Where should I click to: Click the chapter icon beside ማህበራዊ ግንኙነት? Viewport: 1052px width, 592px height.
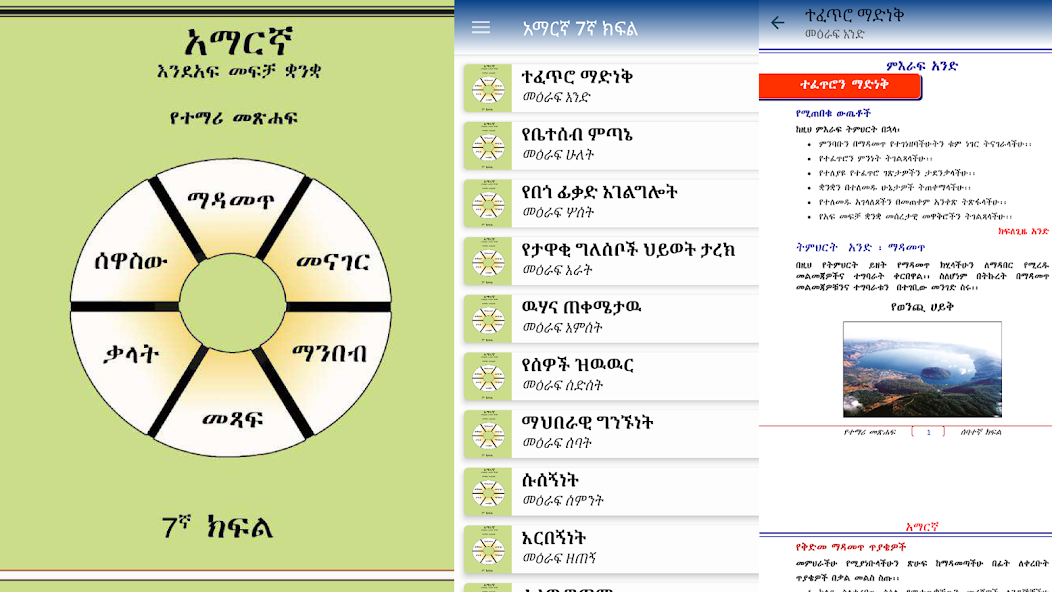pos(489,433)
